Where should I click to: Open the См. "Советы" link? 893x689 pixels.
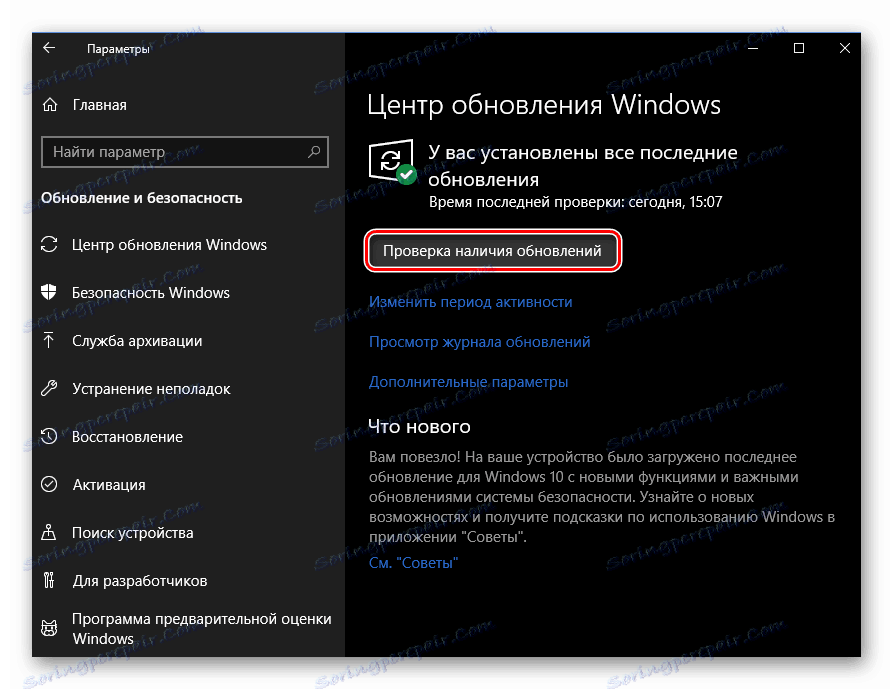pos(413,563)
